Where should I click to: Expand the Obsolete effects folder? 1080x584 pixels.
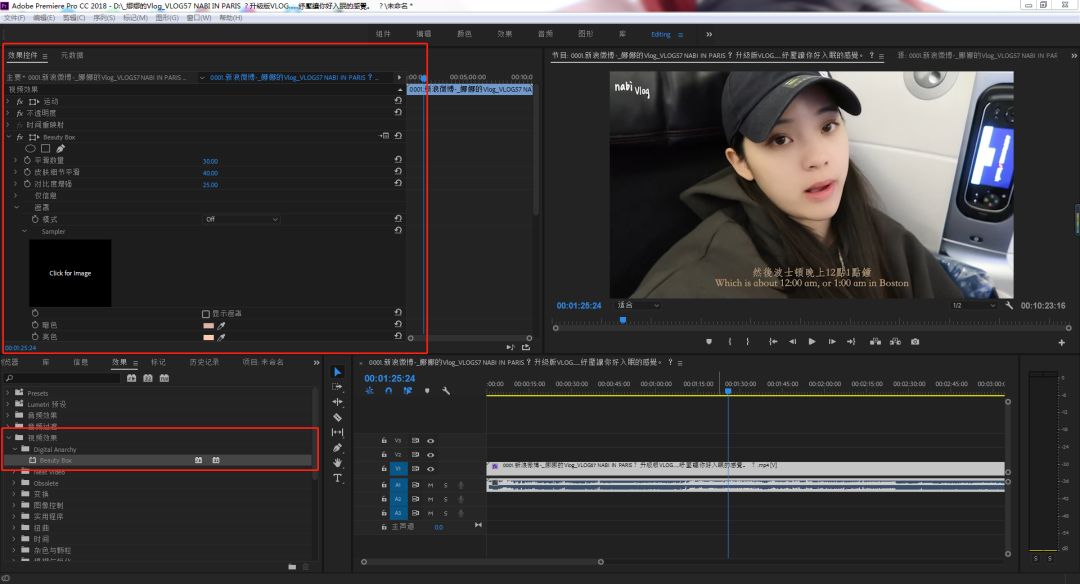(14, 483)
